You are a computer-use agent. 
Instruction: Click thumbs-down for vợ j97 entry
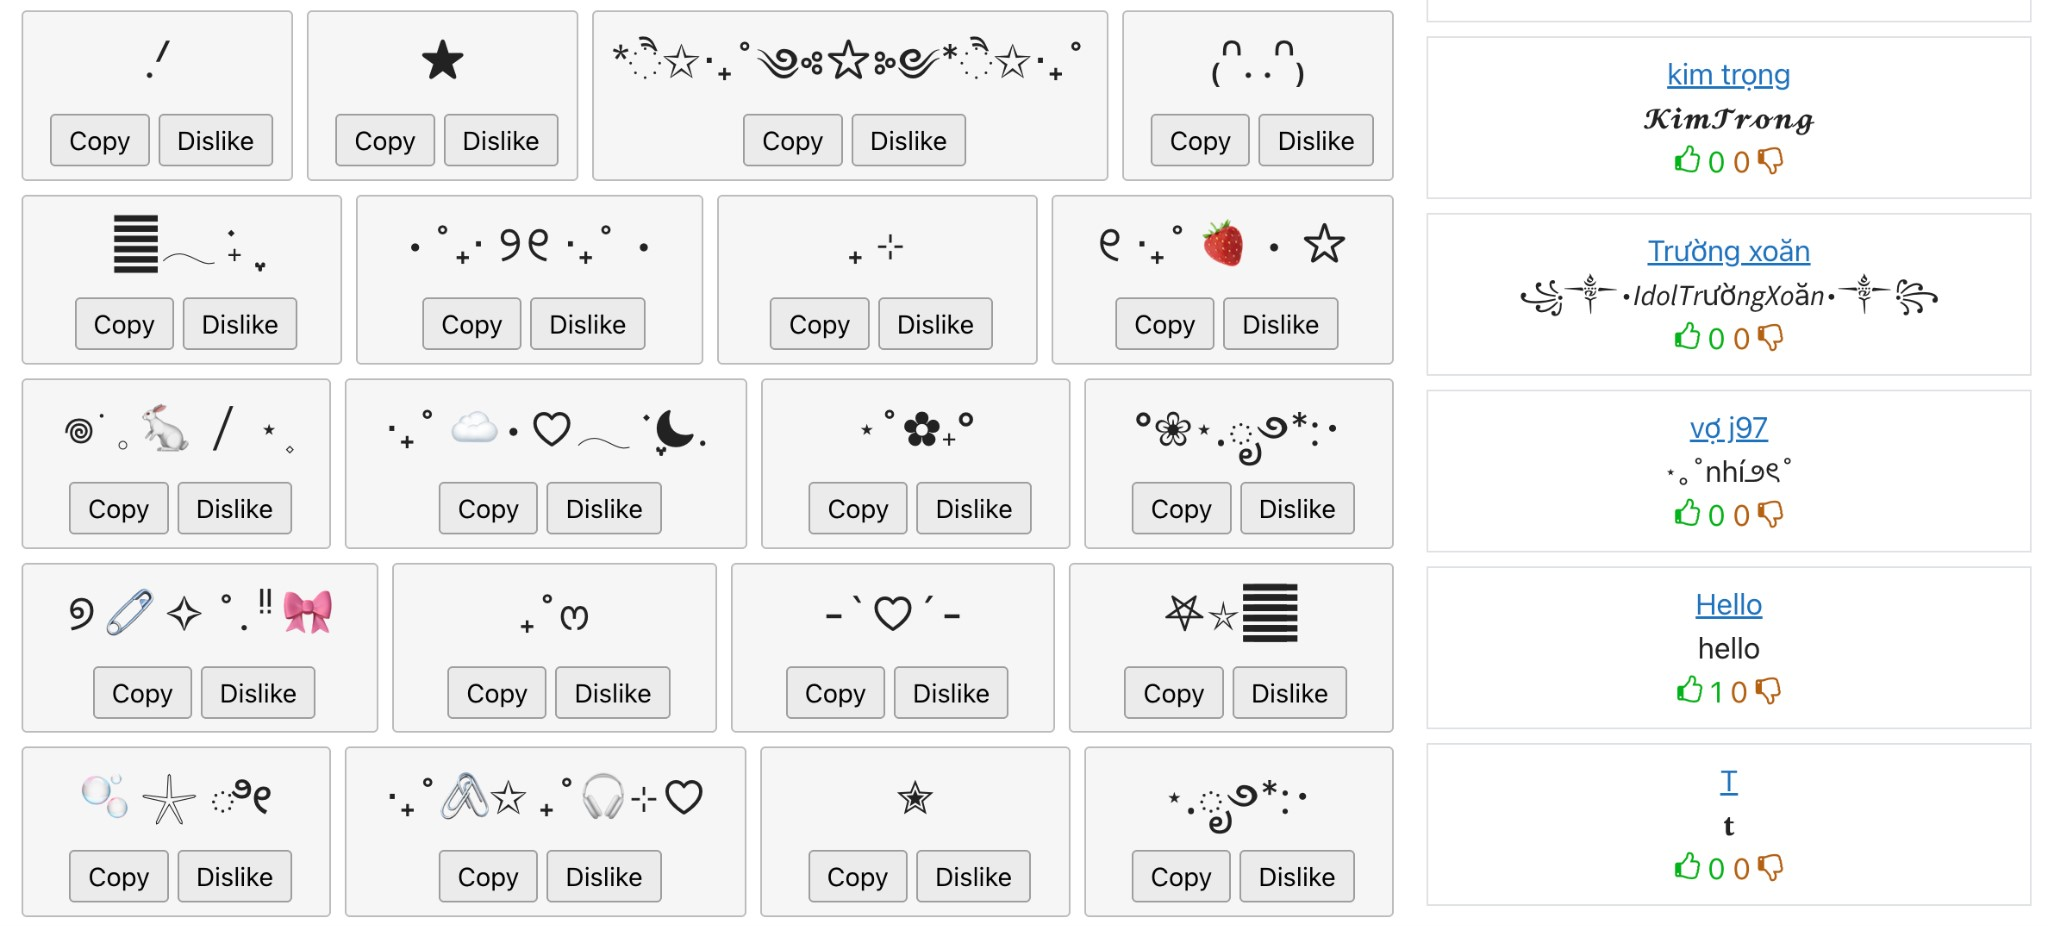point(1770,514)
